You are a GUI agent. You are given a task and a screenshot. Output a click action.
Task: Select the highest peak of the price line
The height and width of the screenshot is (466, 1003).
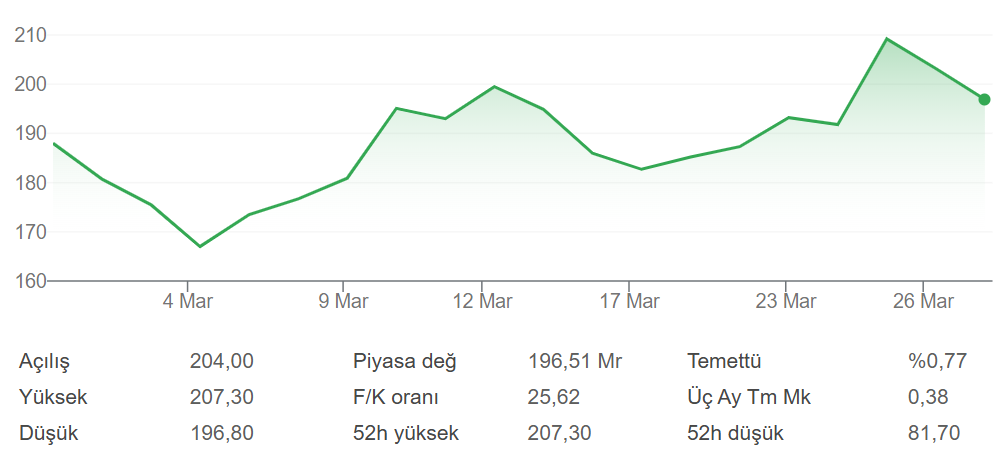click(886, 39)
